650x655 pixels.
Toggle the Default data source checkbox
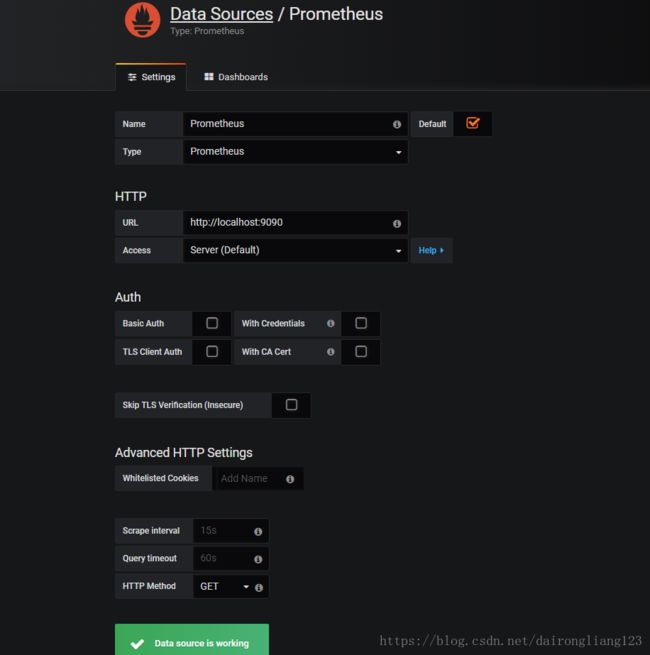pyautogui.click(x=472, y=123)
